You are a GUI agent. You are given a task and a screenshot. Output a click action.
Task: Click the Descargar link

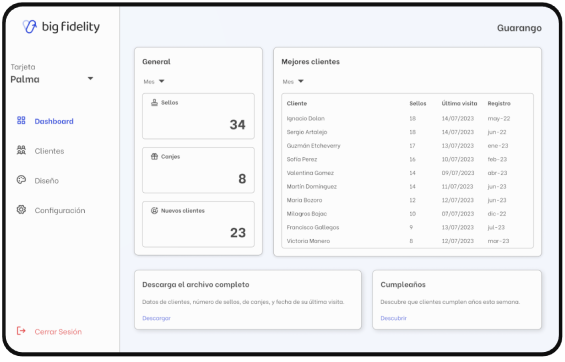pos(156,318)
